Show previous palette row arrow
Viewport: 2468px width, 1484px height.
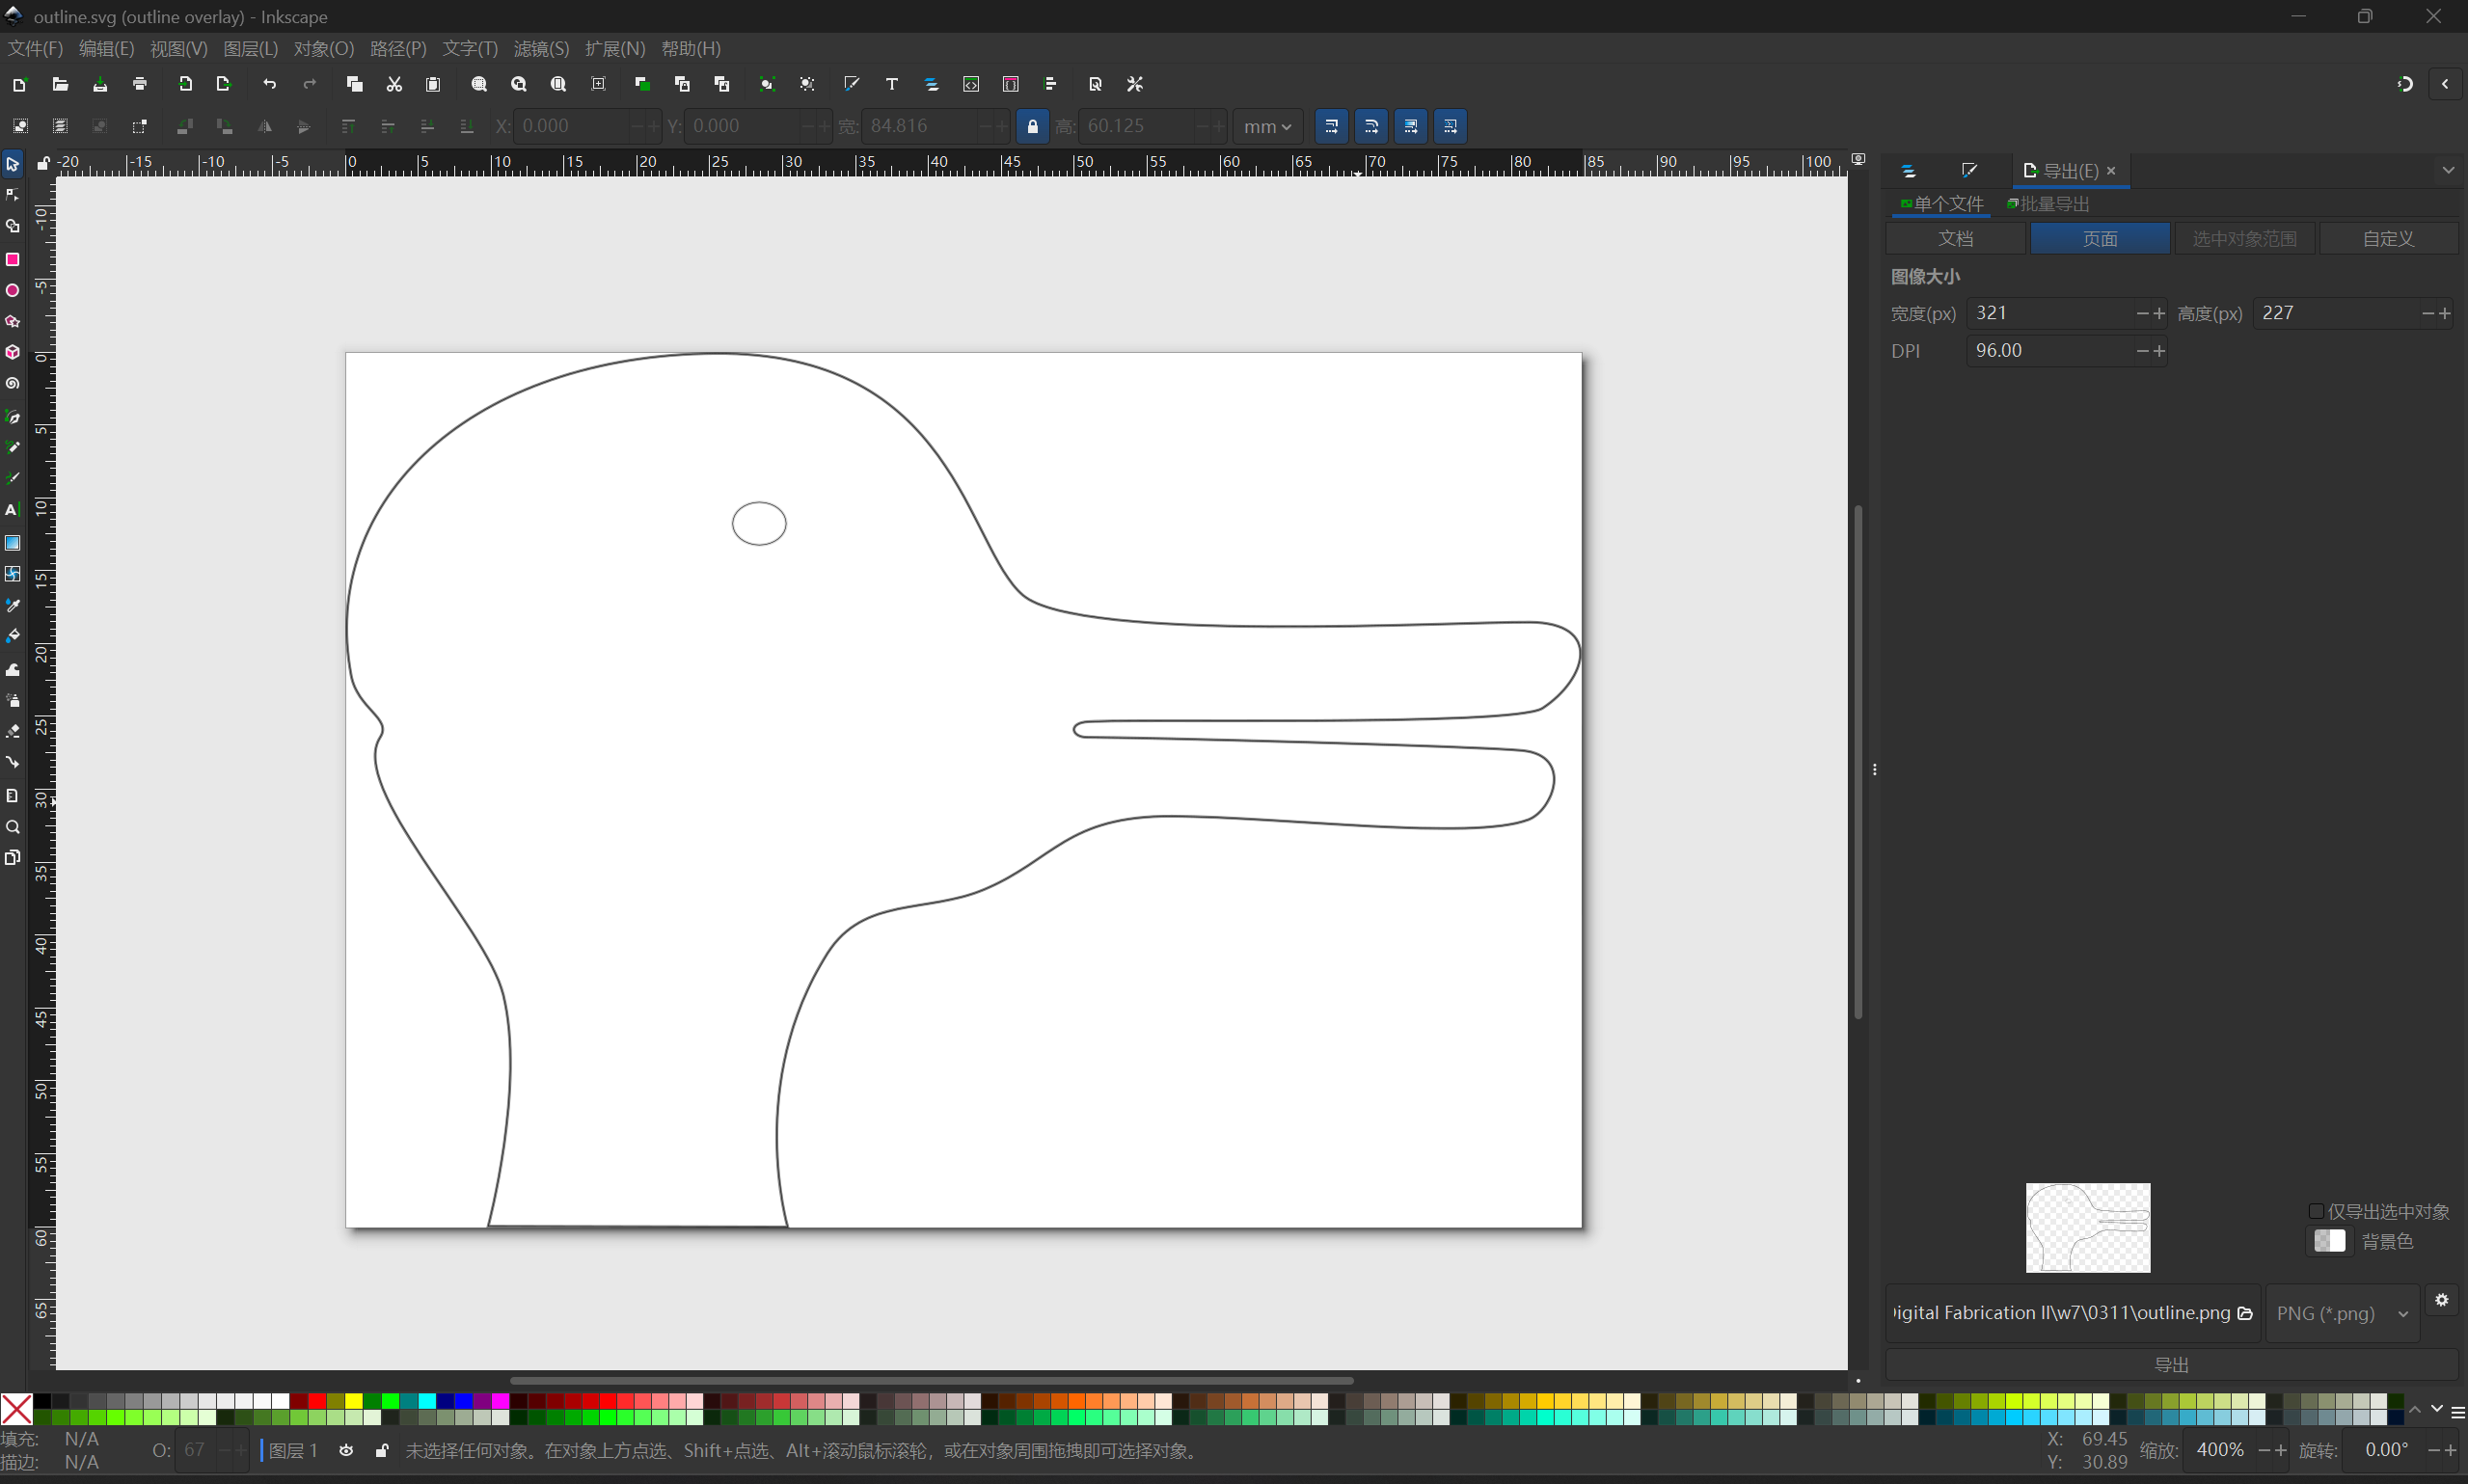(2415, 1409)
